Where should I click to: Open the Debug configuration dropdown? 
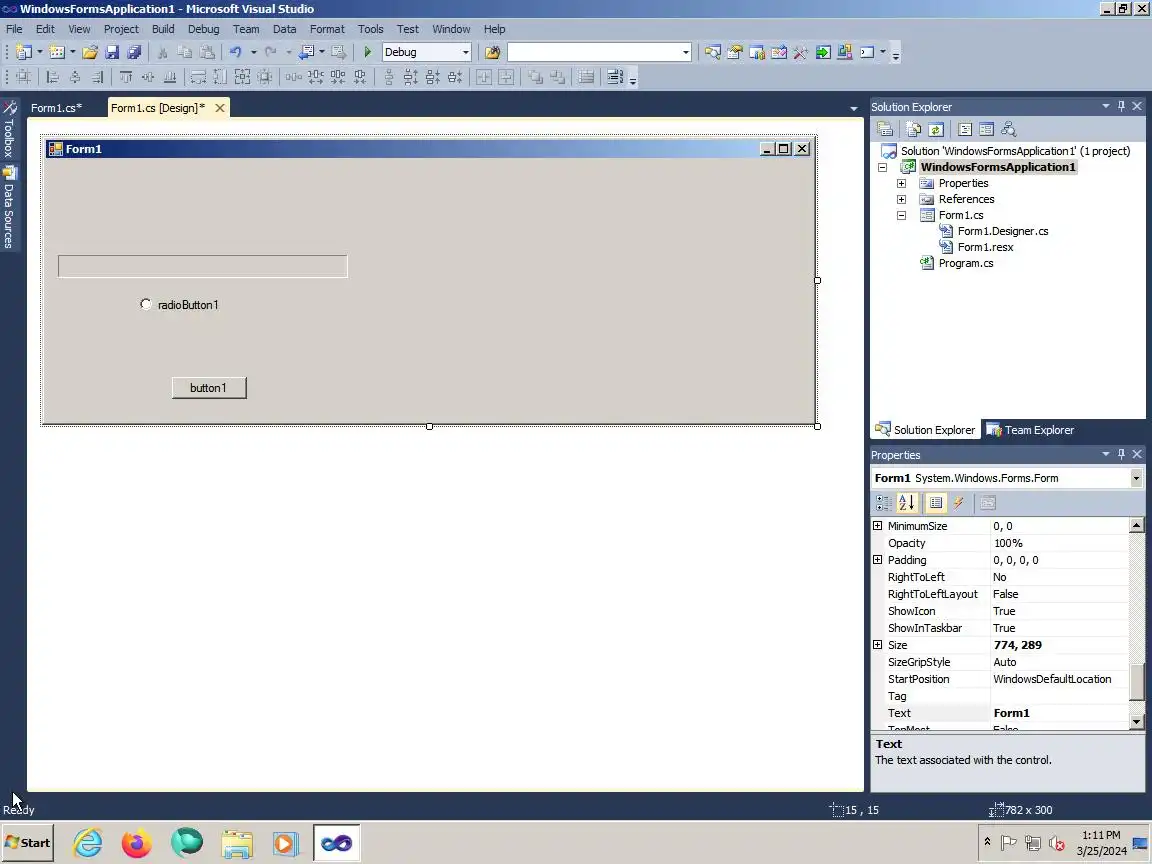pos(466,52)
